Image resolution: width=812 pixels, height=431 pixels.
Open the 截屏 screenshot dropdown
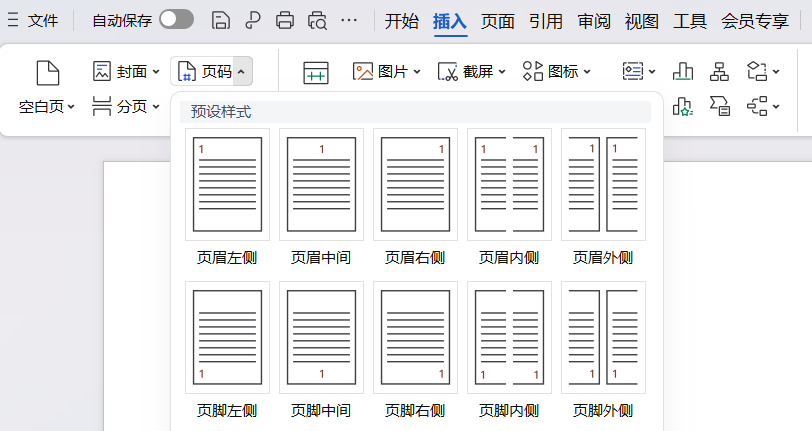471,71
